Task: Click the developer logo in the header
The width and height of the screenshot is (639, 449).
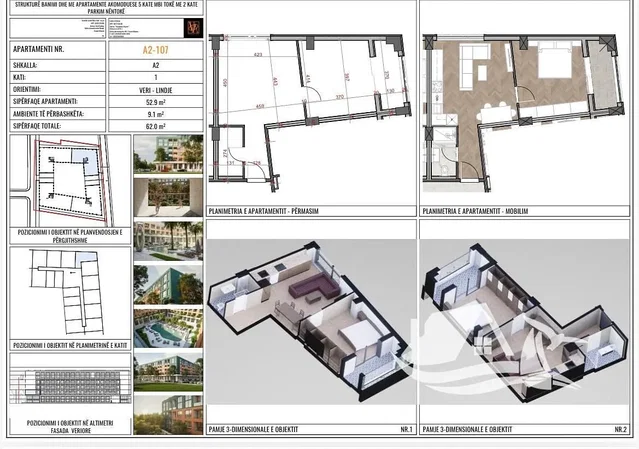Action: tap(193, 28)
